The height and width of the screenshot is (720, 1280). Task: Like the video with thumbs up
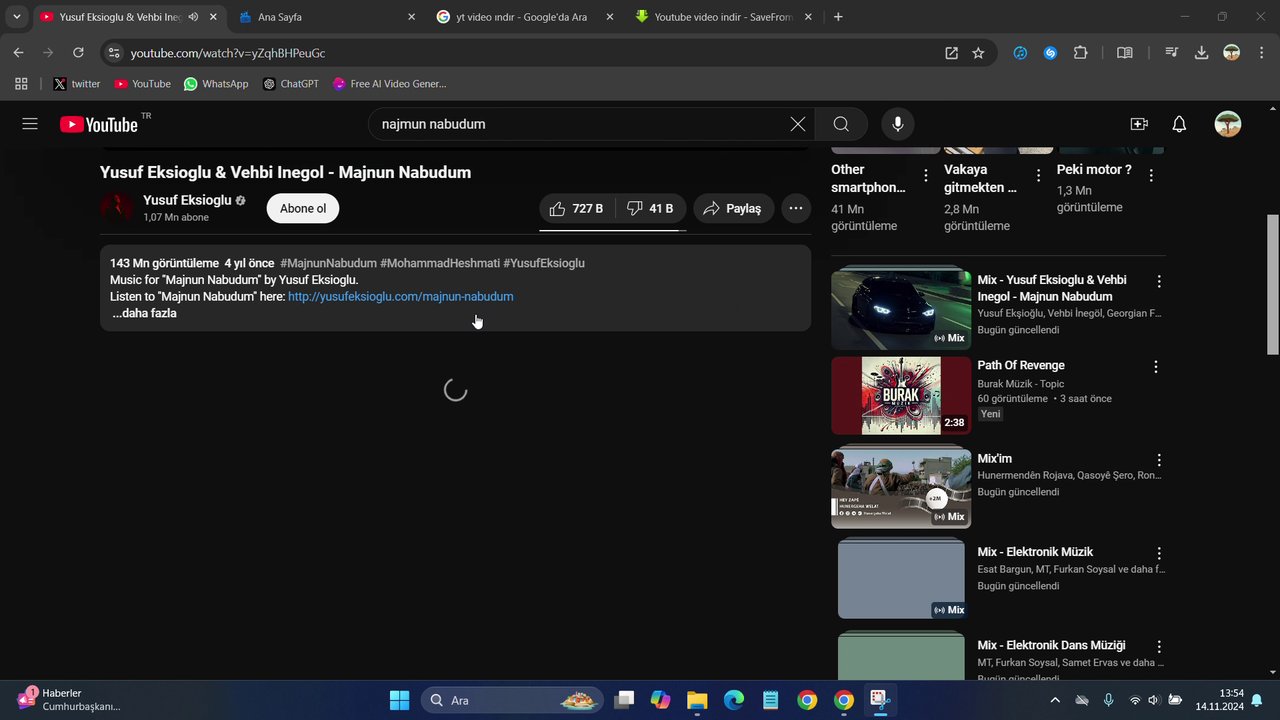tap(577, 208)
